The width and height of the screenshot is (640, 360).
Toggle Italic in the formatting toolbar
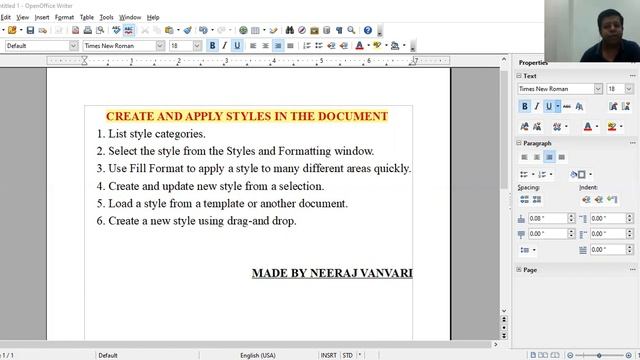pos(224,46)
